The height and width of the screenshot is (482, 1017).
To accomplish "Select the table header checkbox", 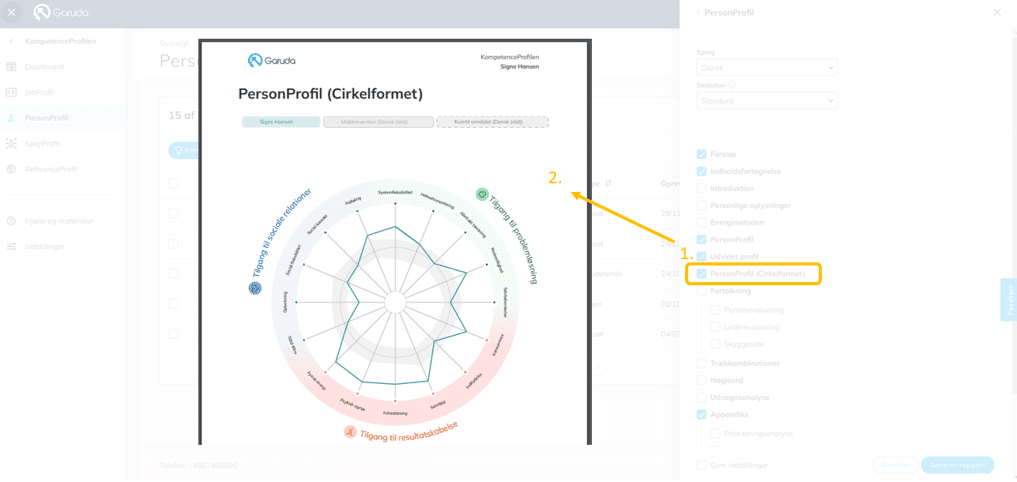I will point(173,184).
